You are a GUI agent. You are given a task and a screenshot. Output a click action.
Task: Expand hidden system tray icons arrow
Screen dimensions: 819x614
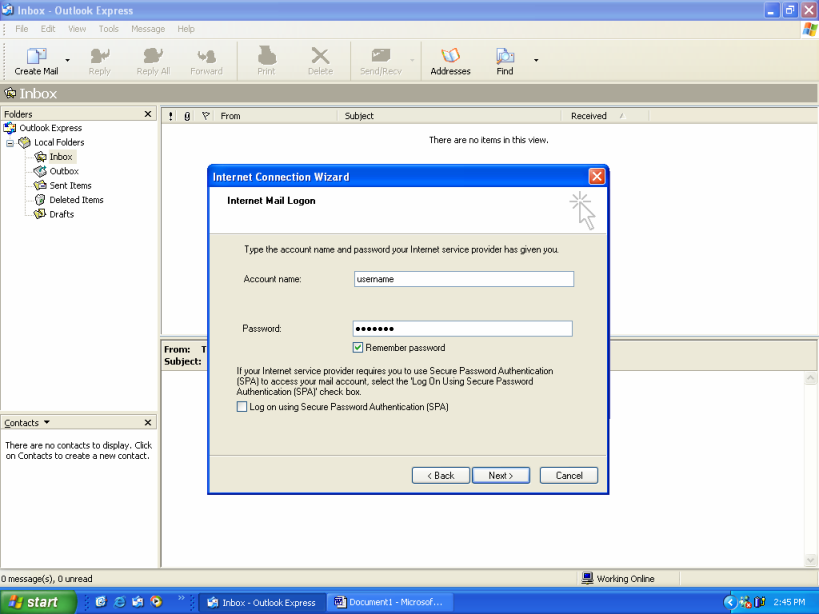729,603
